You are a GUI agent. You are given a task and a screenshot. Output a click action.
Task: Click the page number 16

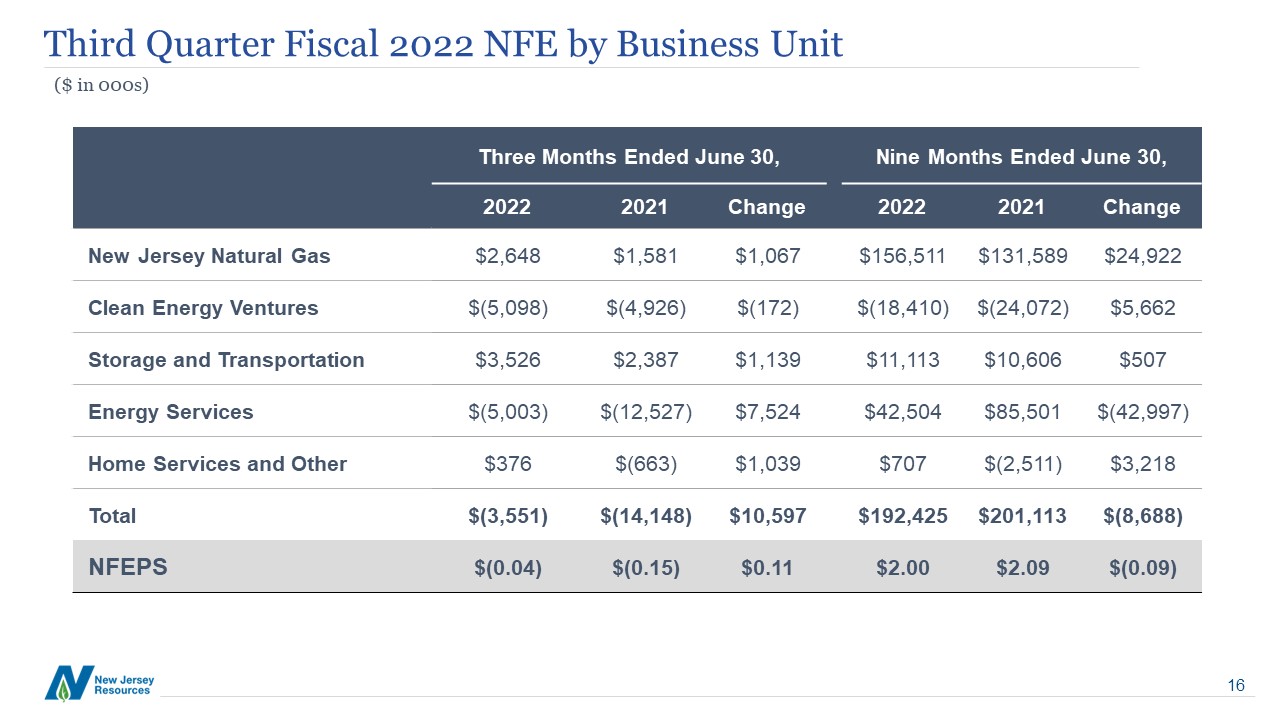[1236, 685]
